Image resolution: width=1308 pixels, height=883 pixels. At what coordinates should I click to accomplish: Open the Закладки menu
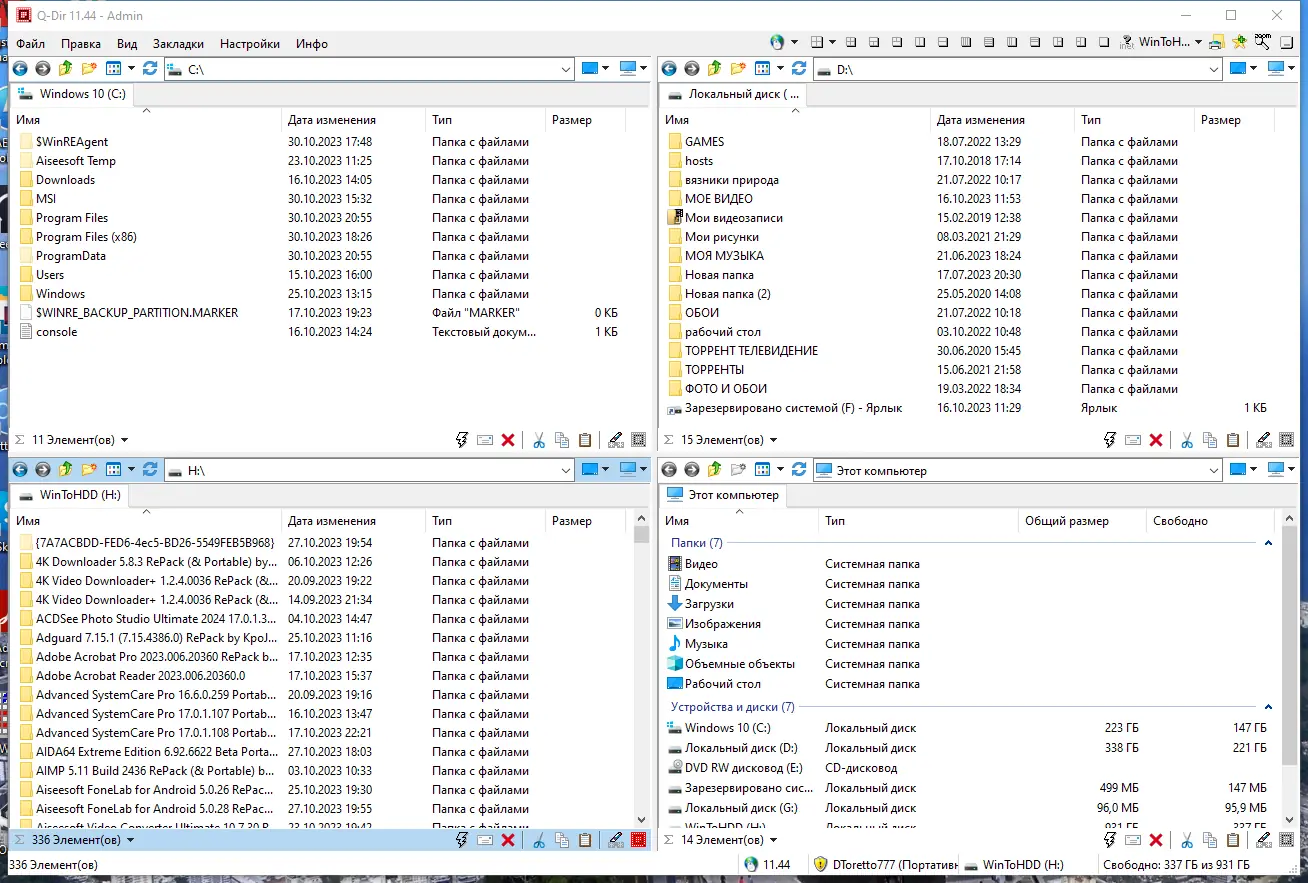(178, 44)
